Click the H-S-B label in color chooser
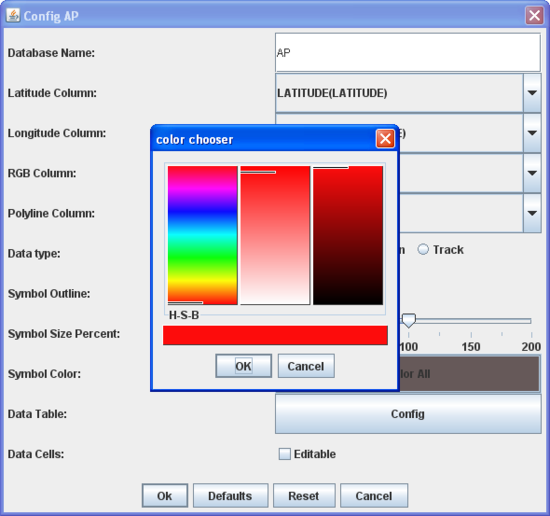 click(184, 315)
